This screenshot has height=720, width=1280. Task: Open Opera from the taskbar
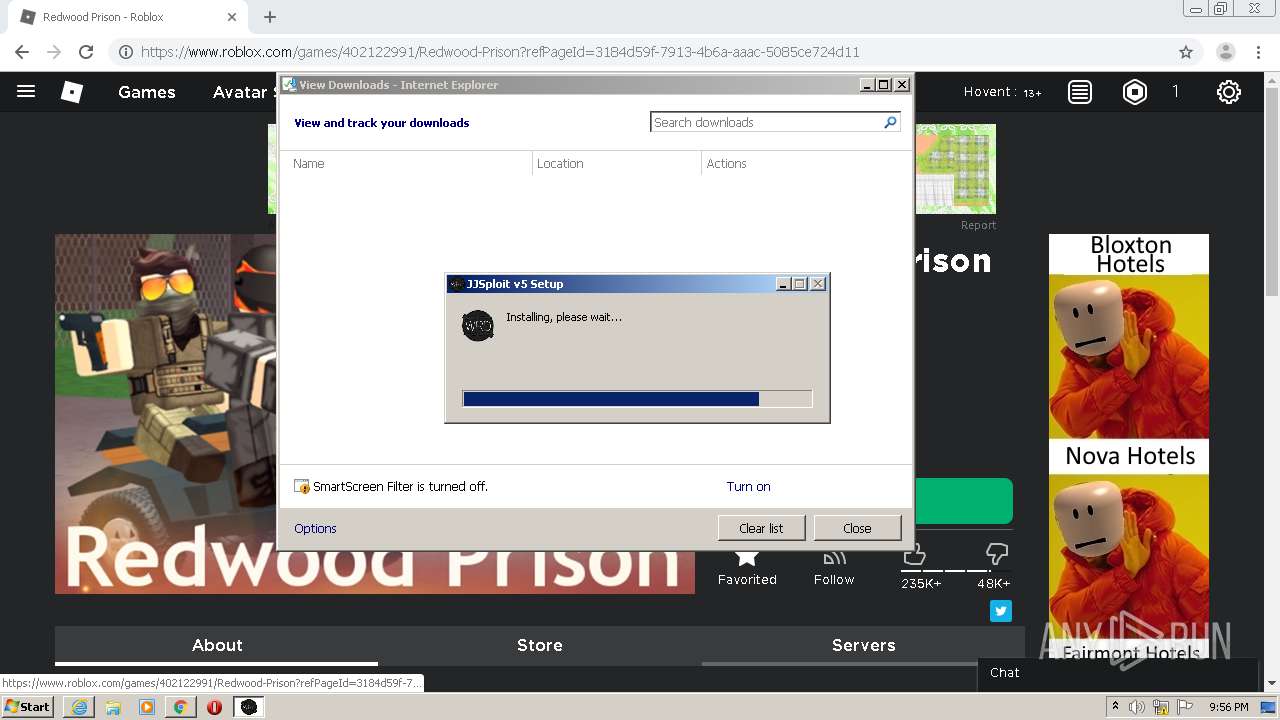coord(214,707)
